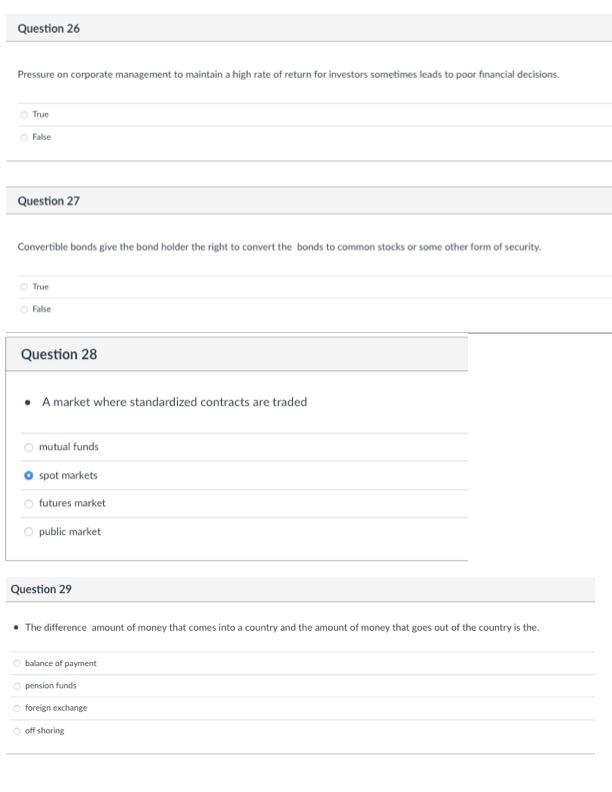Choose False for Question 27 convertible bonds

[x=24, y=309]
